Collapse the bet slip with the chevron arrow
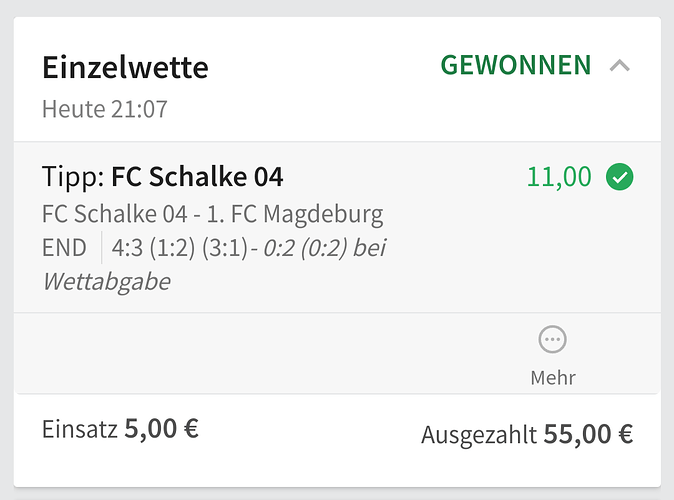Screen dimensions: 674x500 pyautogui.click(x=619, y=66)
